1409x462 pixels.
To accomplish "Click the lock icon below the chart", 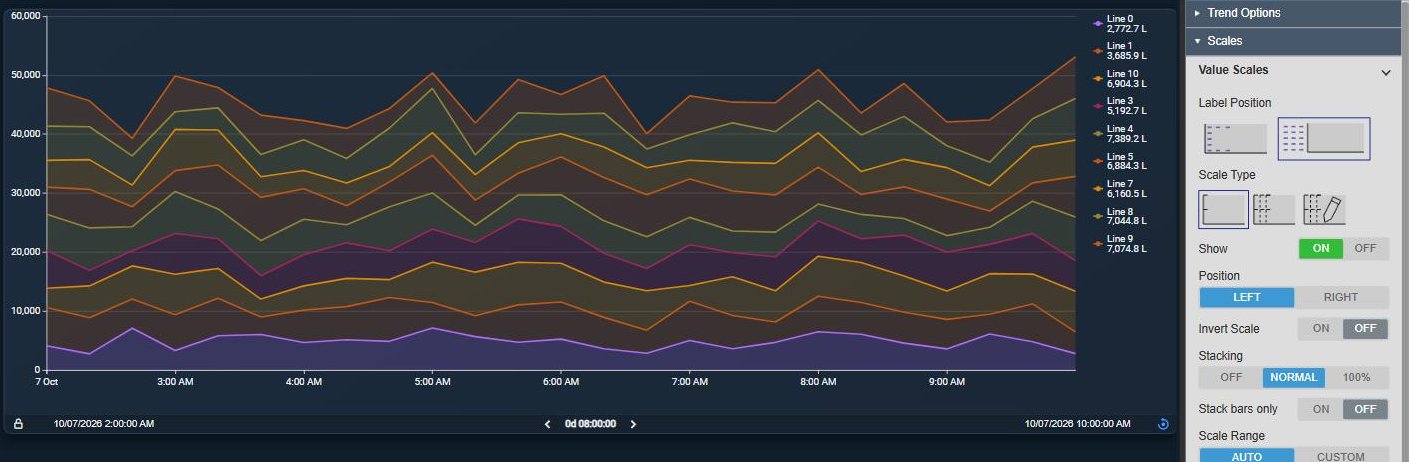I will (x=18, y=424).
